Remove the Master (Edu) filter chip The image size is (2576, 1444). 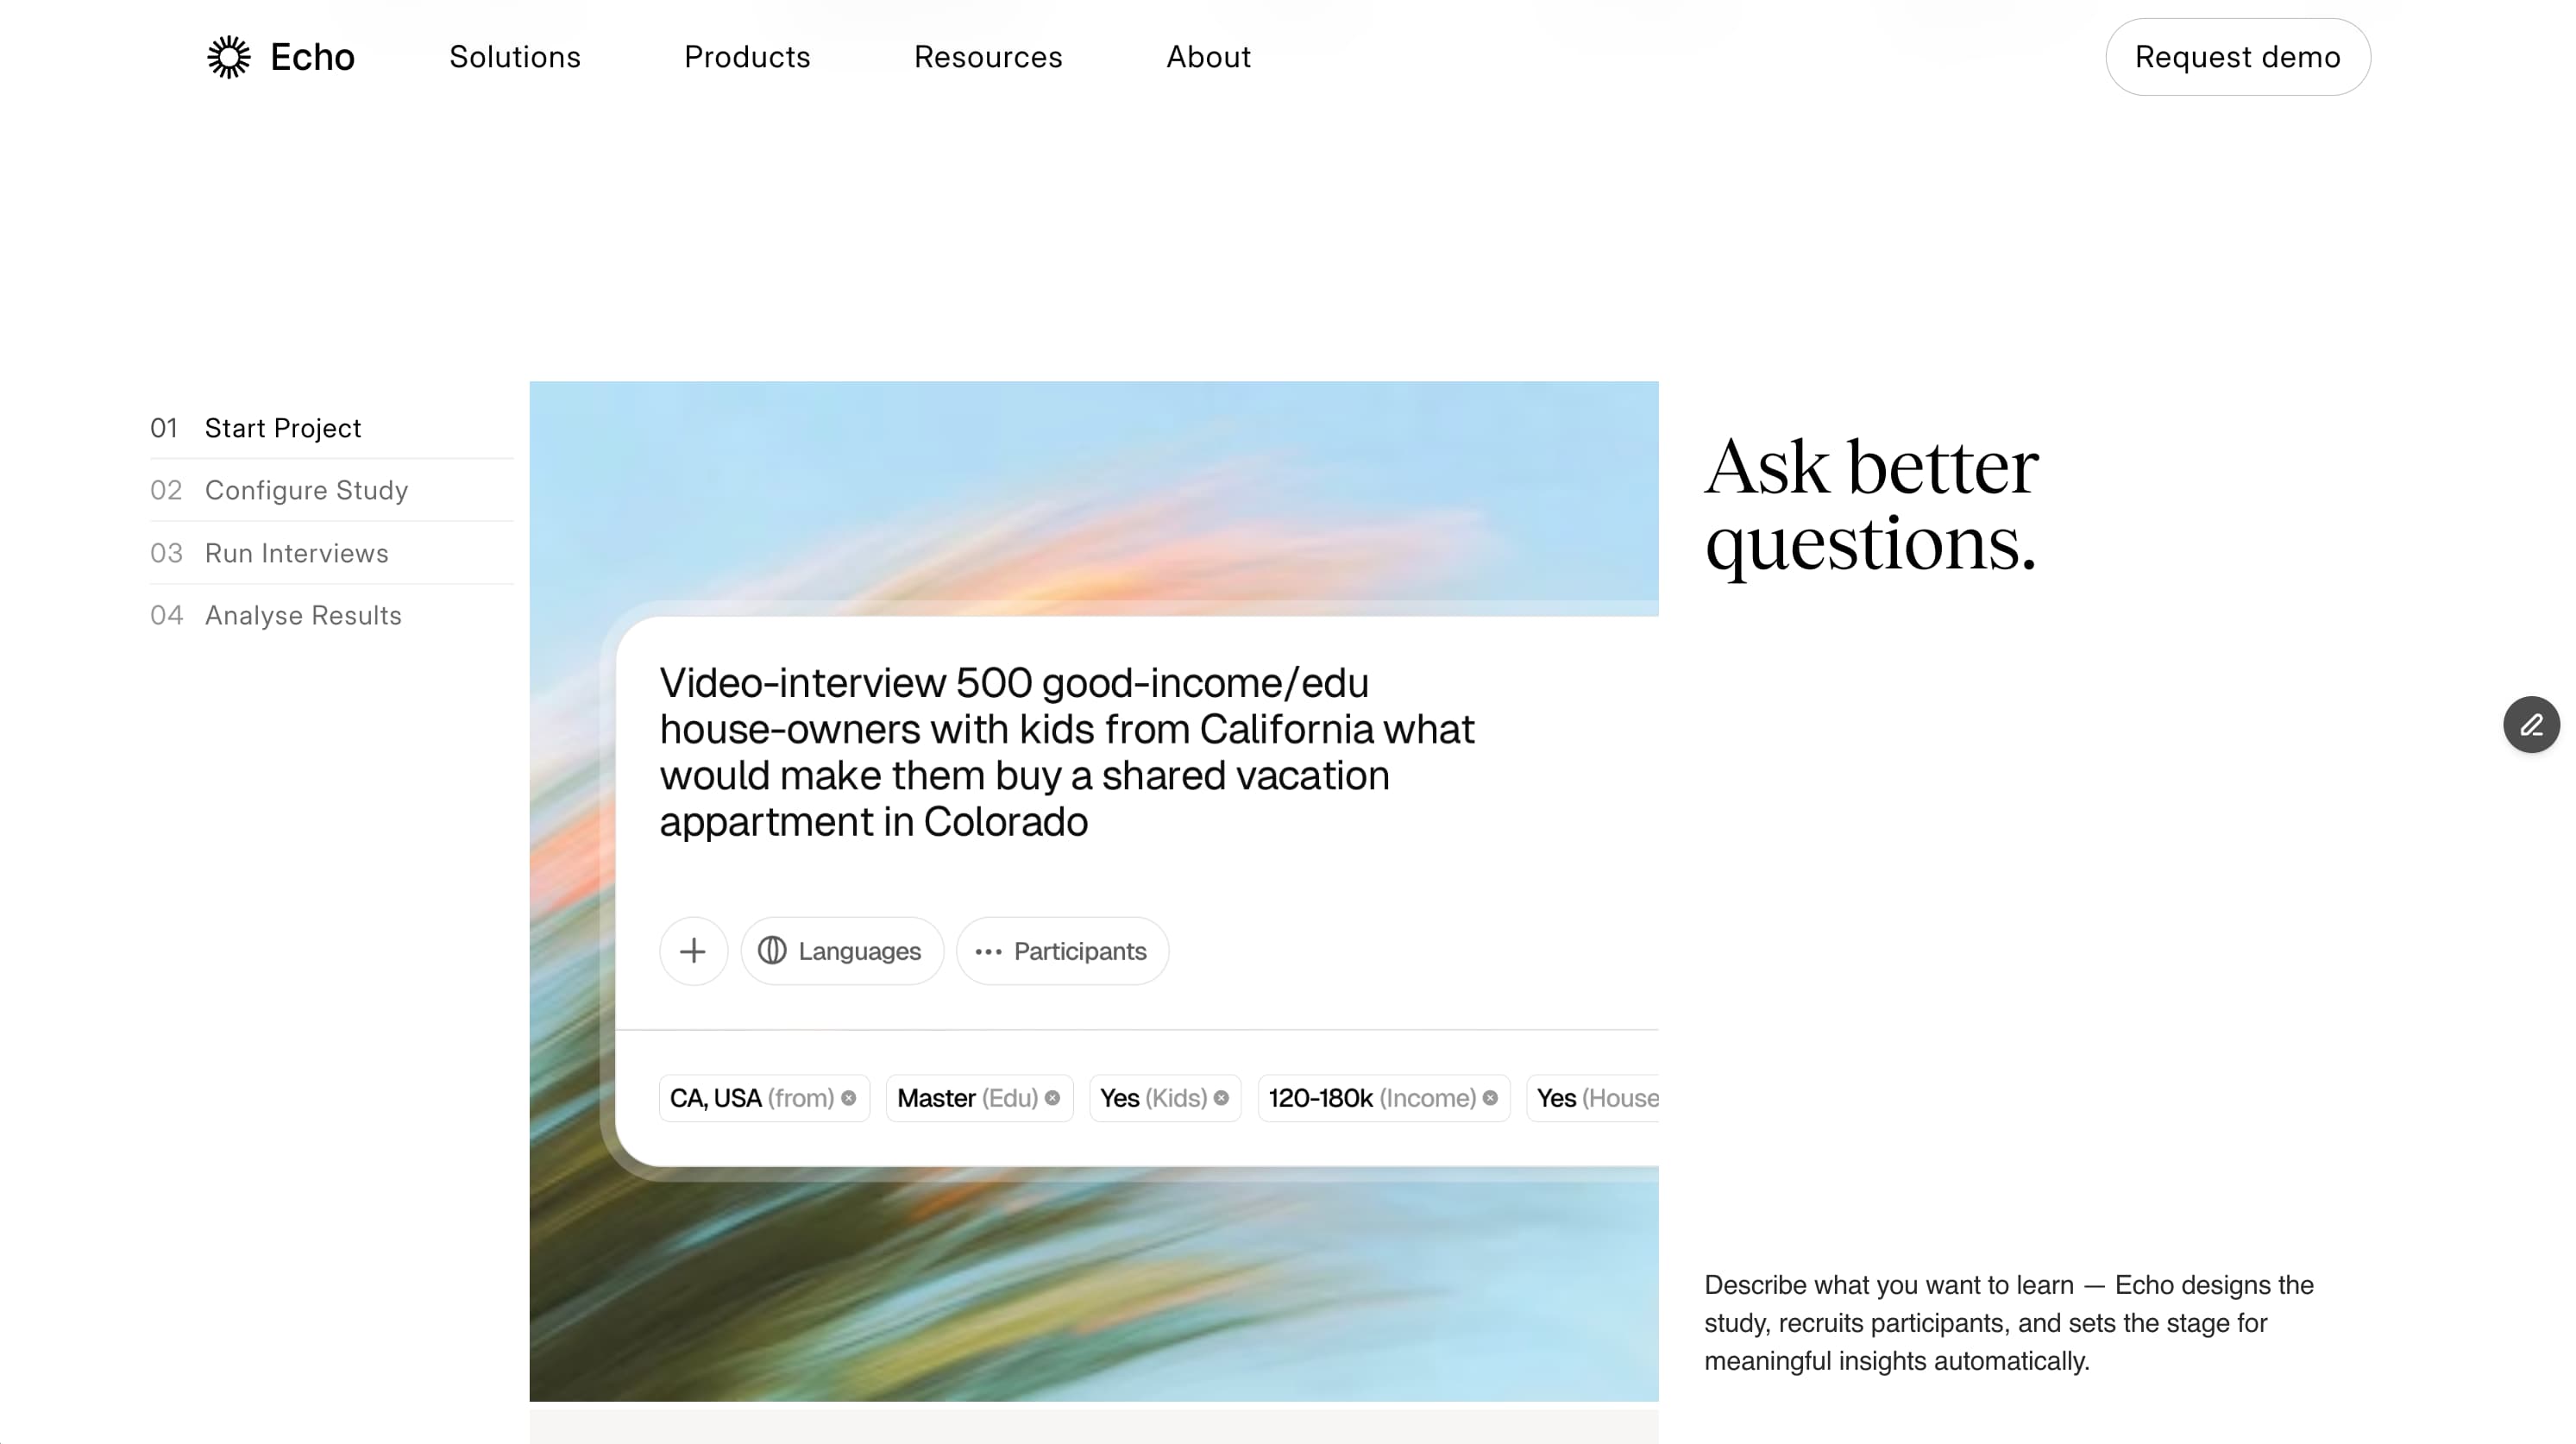1053,1098
